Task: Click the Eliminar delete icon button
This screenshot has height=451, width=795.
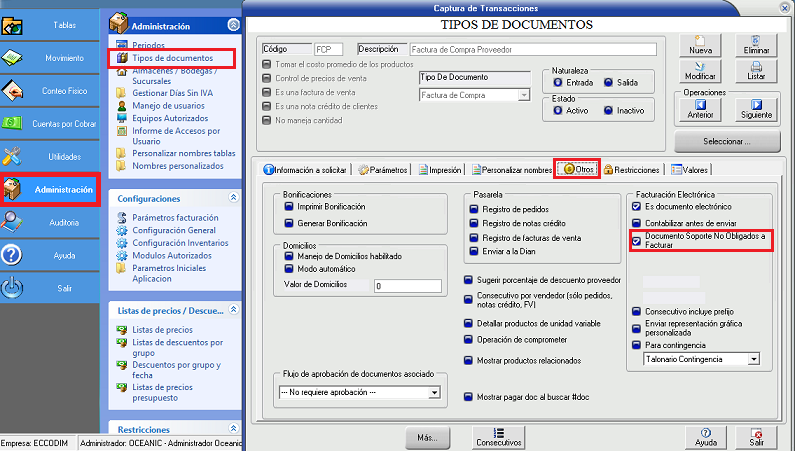Action: pyautogui.click(x=757, y=44)
